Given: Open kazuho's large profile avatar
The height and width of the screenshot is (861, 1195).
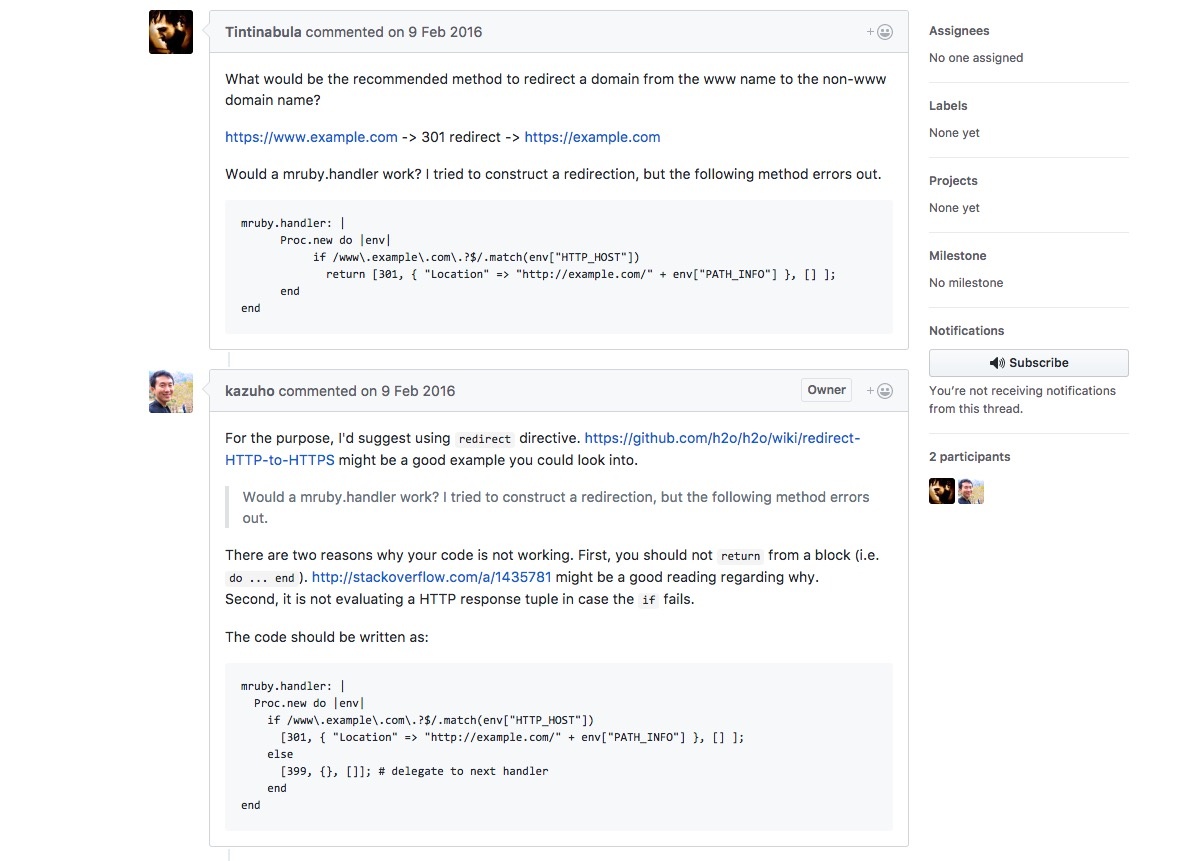Looking at the screenshot, I should click(171, 391).
